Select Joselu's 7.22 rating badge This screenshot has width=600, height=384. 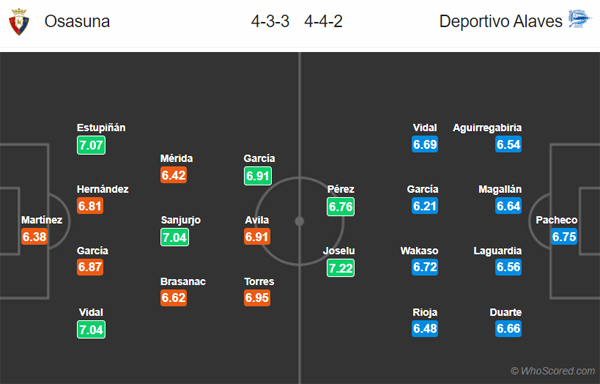tap(341, 268)
